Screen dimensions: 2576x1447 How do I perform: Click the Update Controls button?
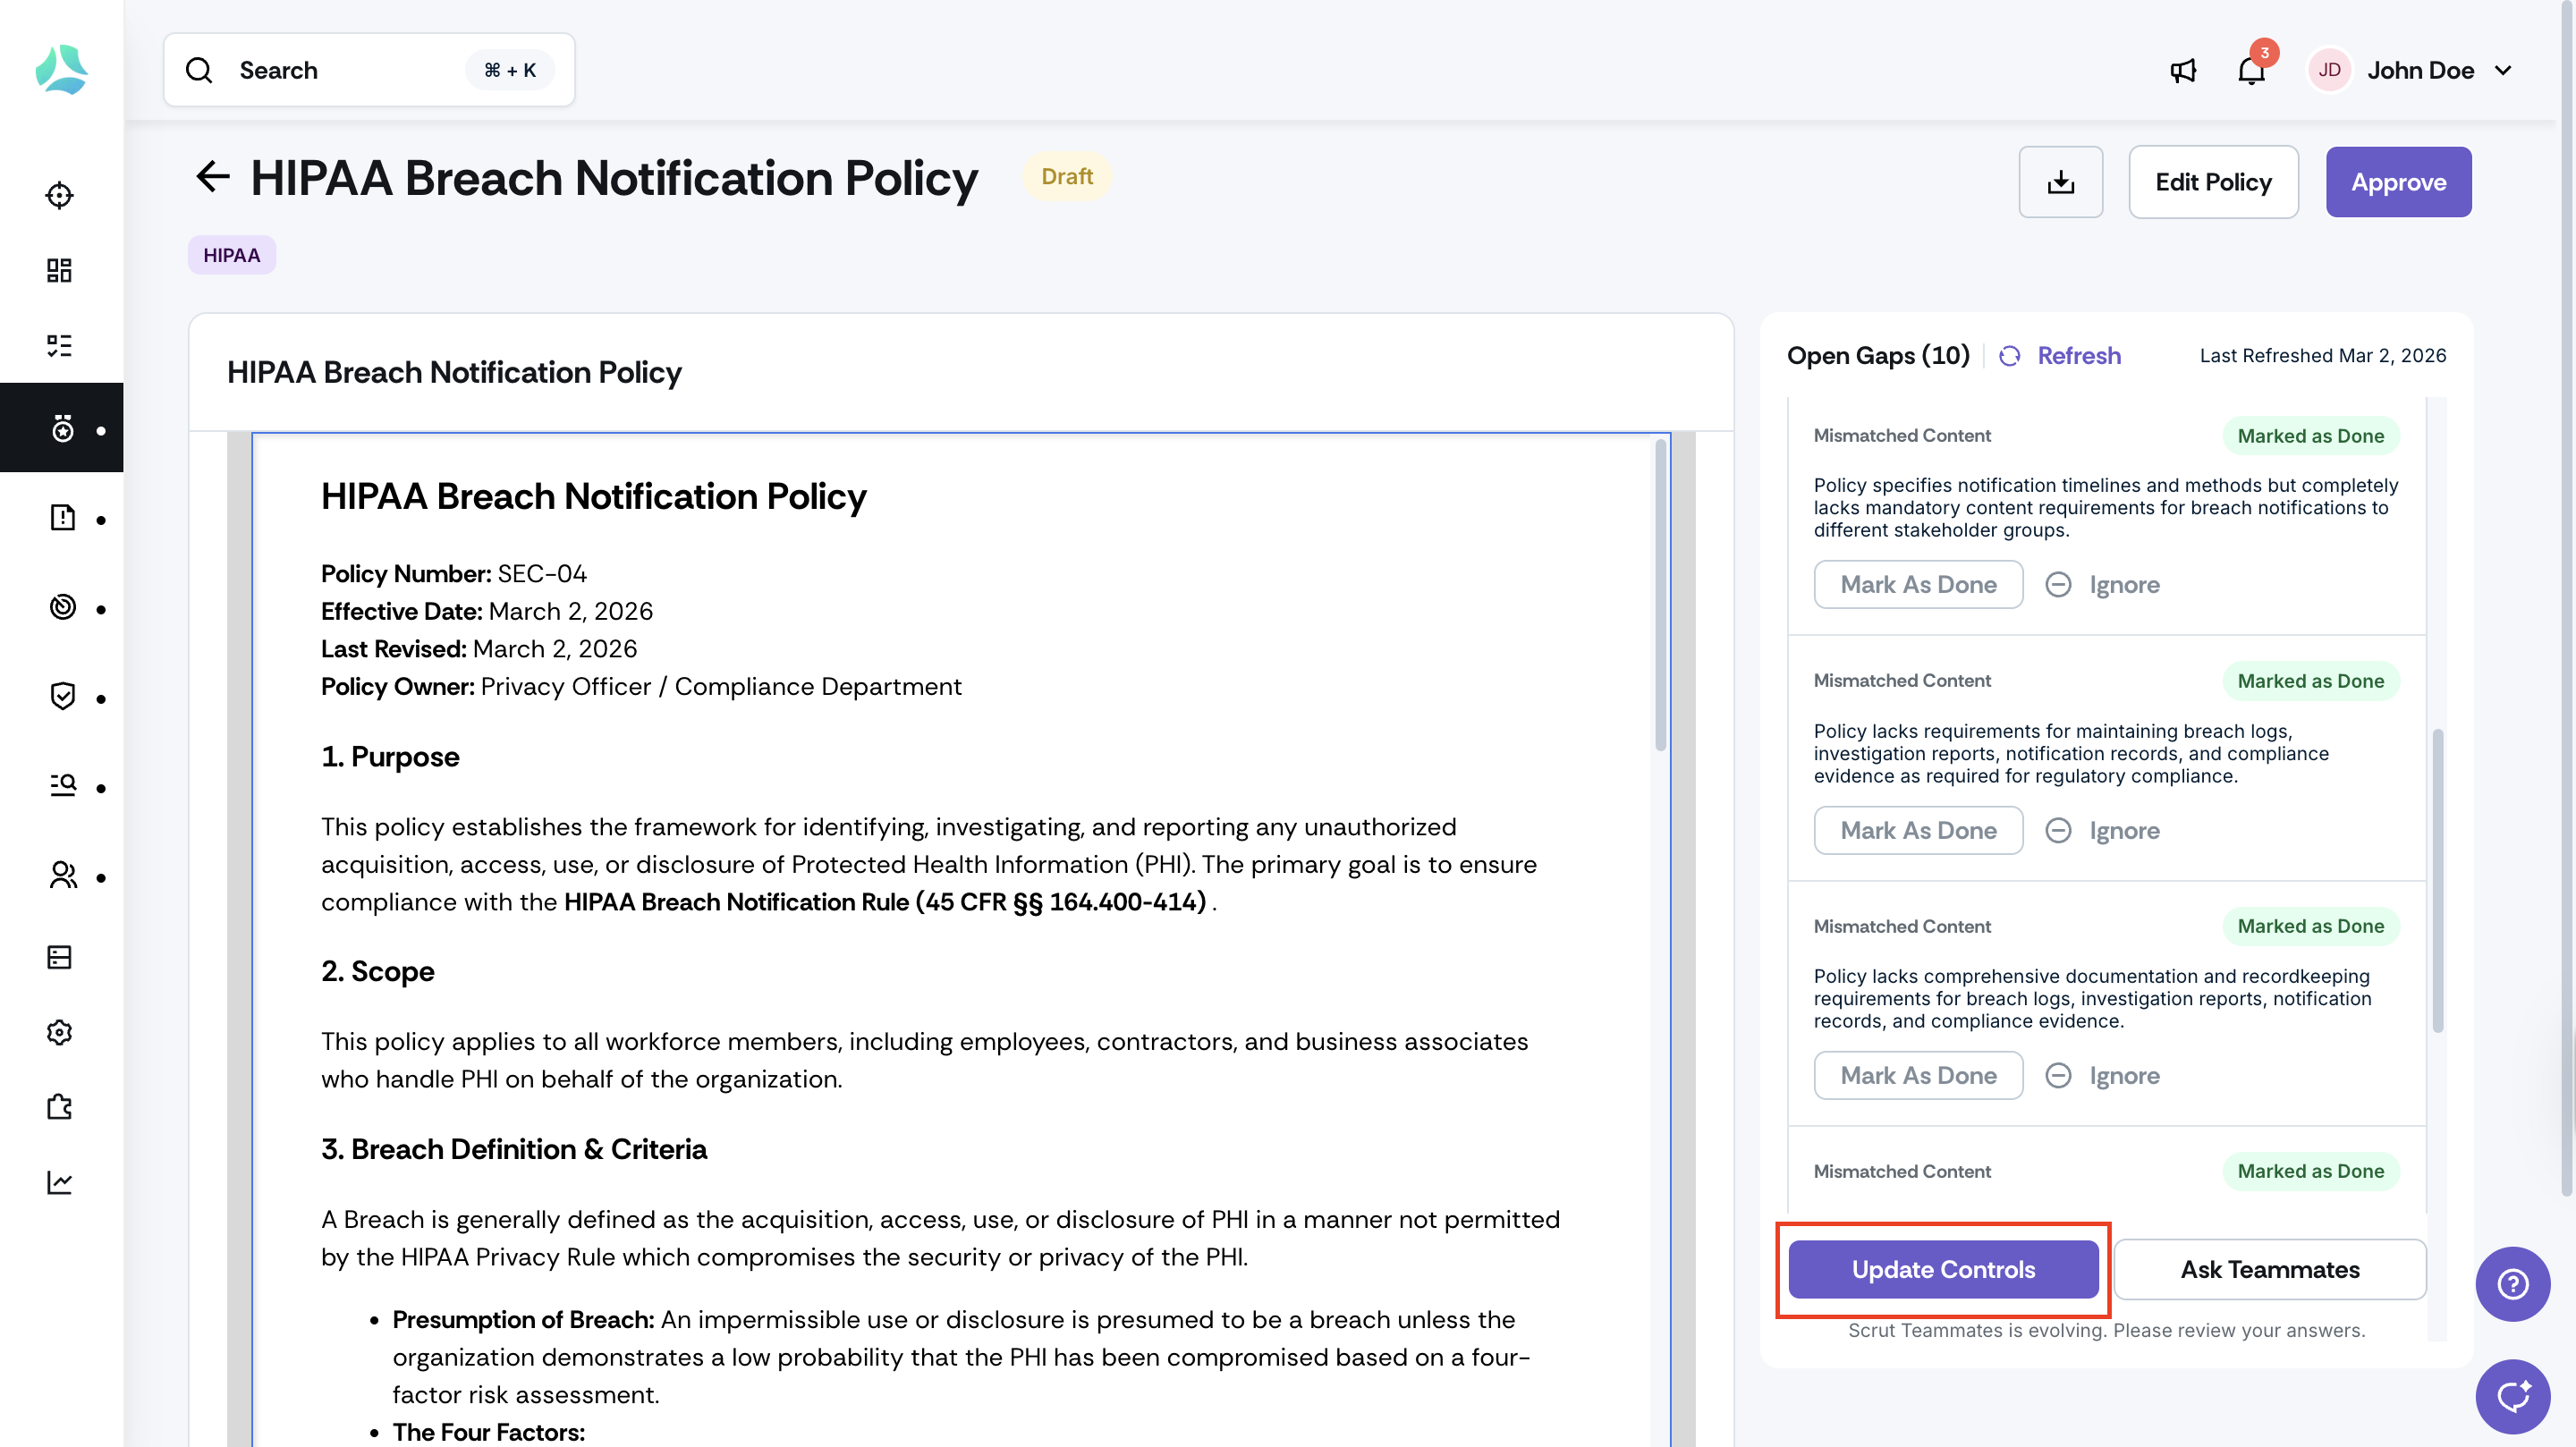(1942, 1269)
